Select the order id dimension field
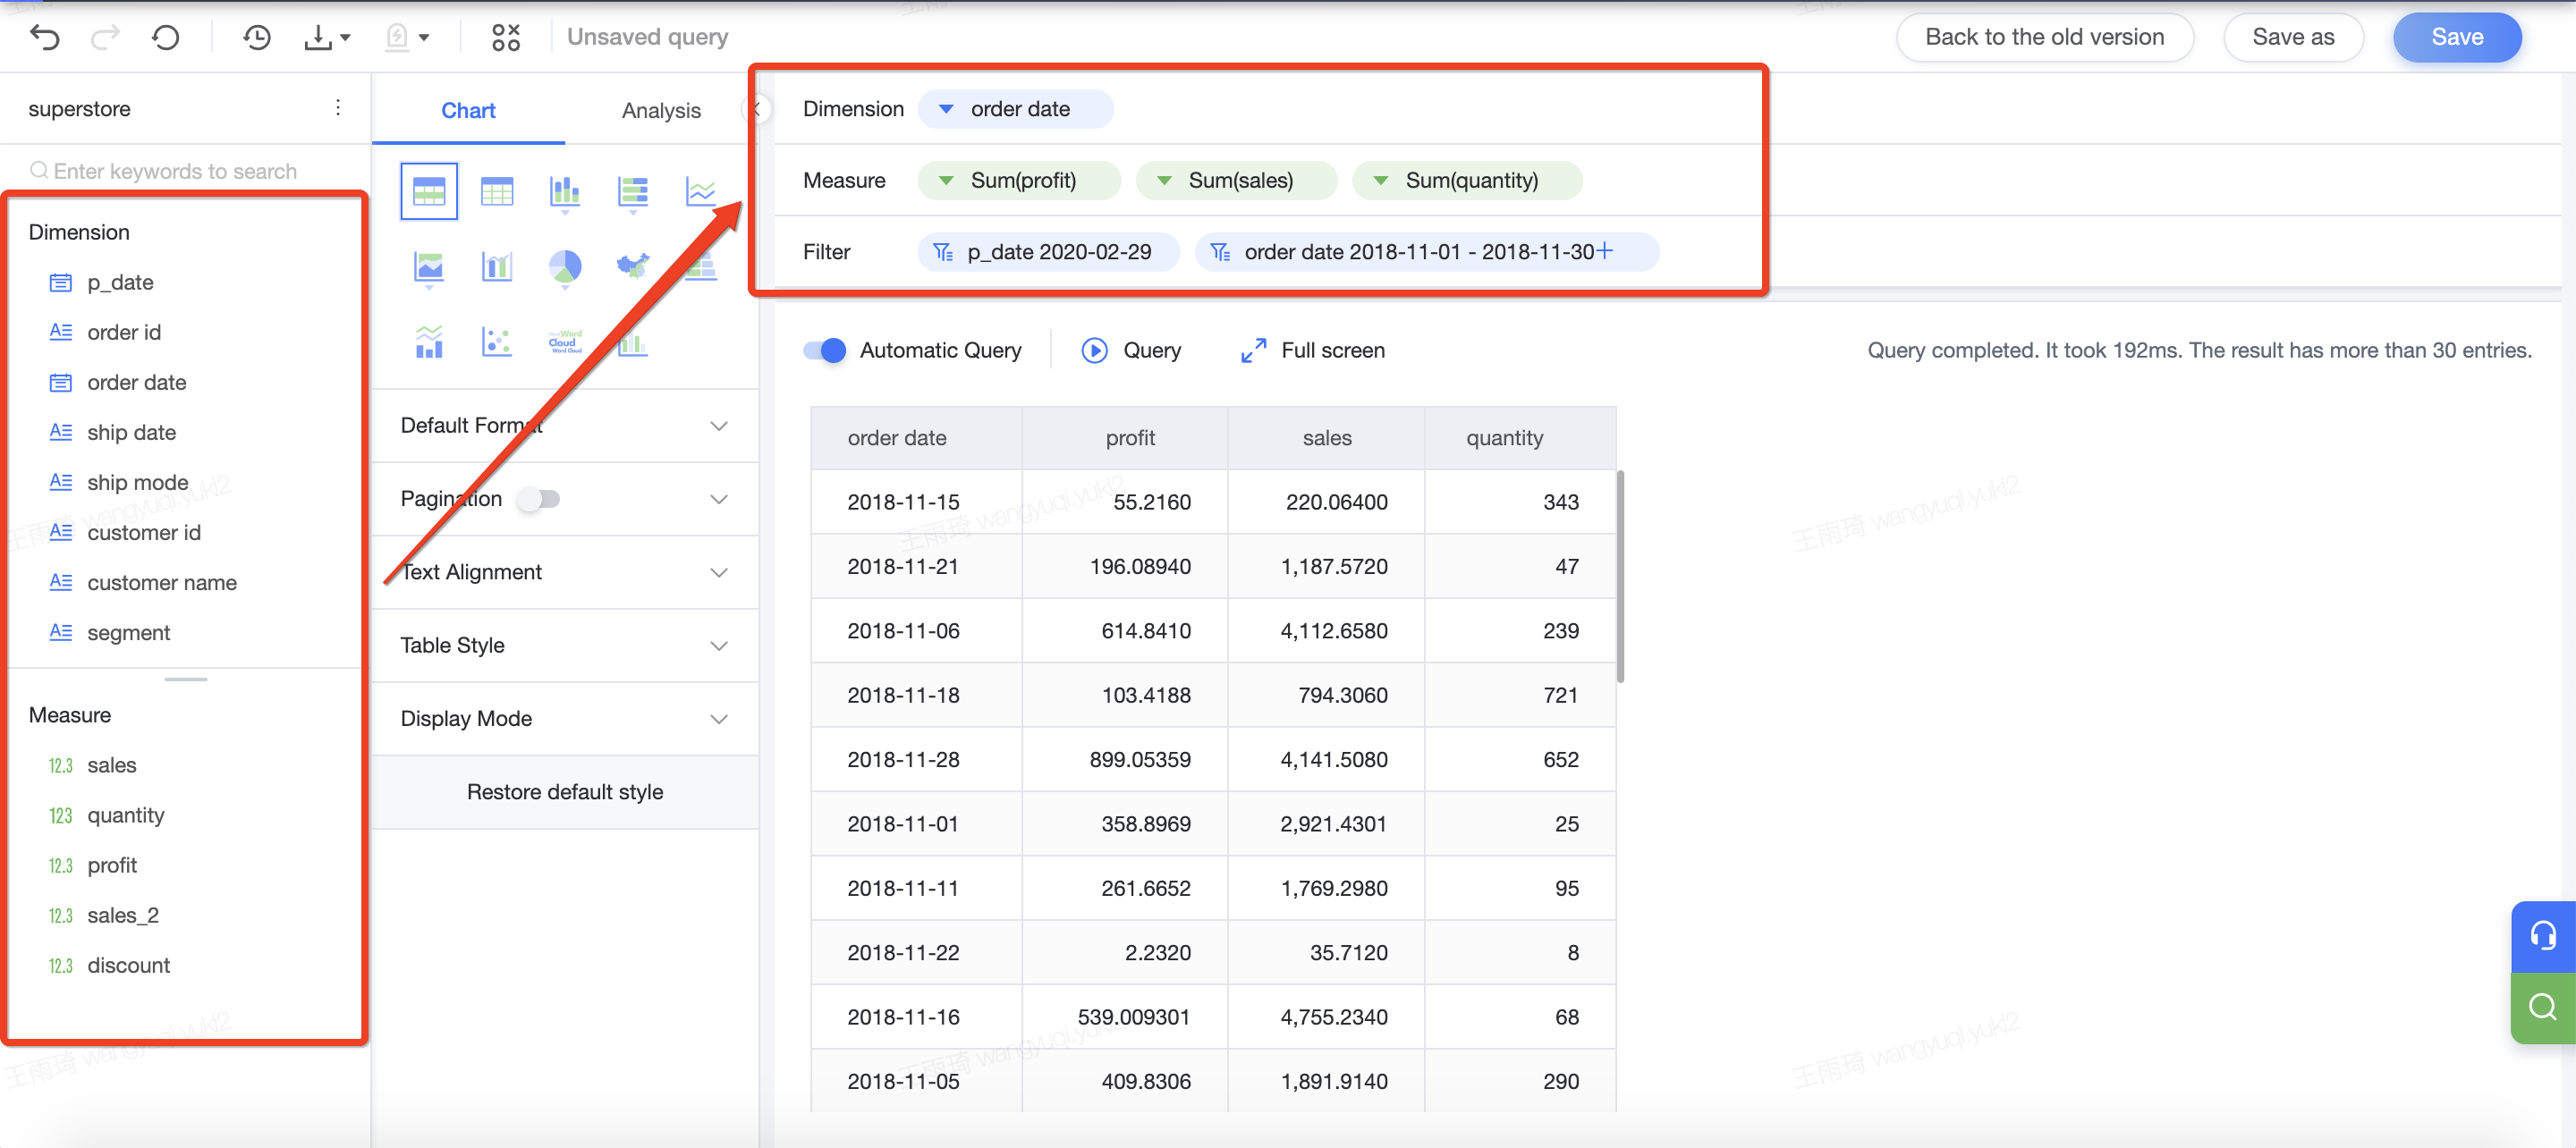 coord(124,332)
